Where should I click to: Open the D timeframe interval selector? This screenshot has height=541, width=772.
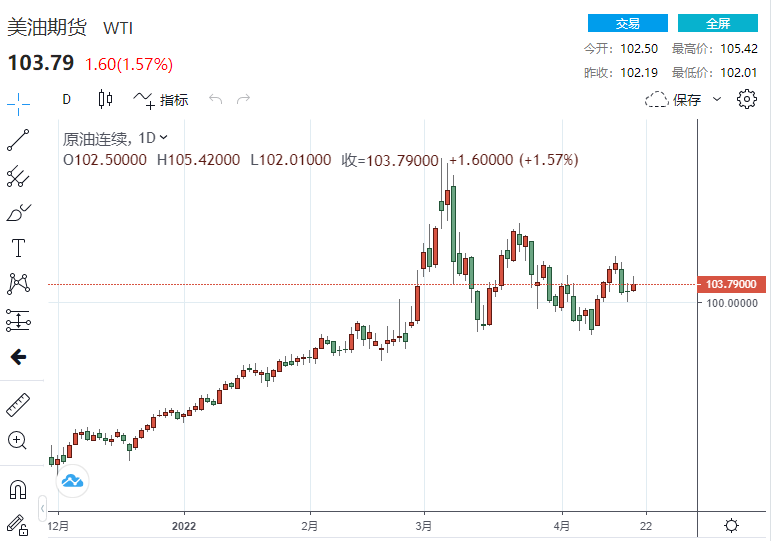coord(67,99)
